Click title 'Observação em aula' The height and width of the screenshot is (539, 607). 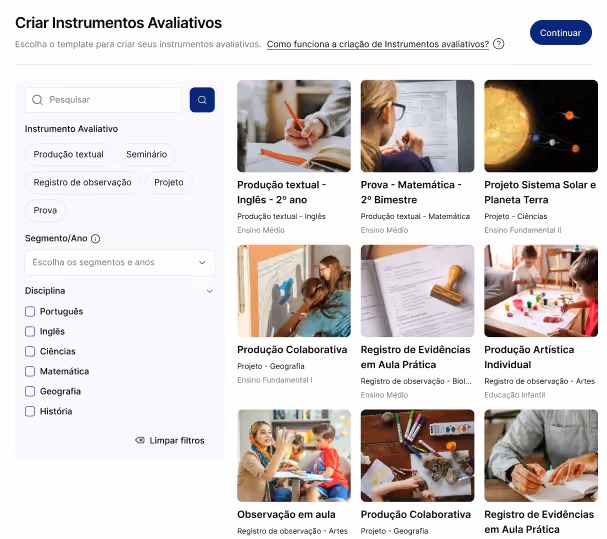click(x=286, y=515)
